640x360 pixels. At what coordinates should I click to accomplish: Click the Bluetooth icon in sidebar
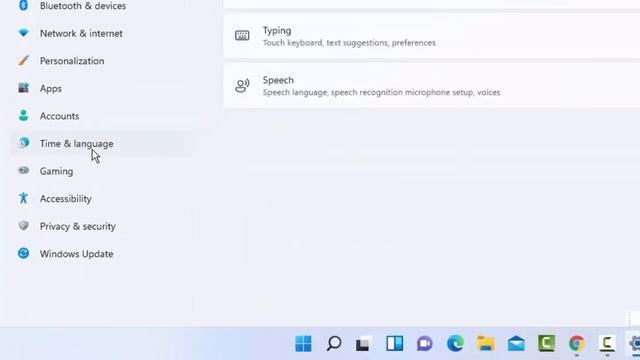(24, 5)
